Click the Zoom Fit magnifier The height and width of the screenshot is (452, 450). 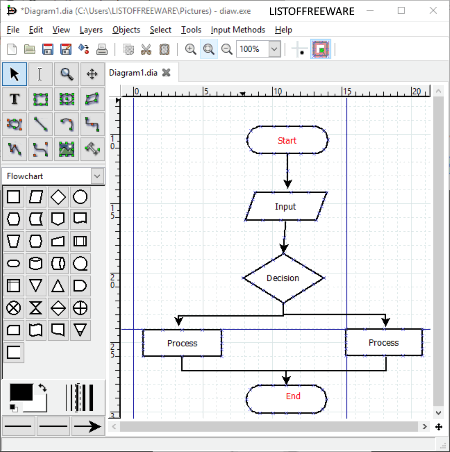(209, 49)
